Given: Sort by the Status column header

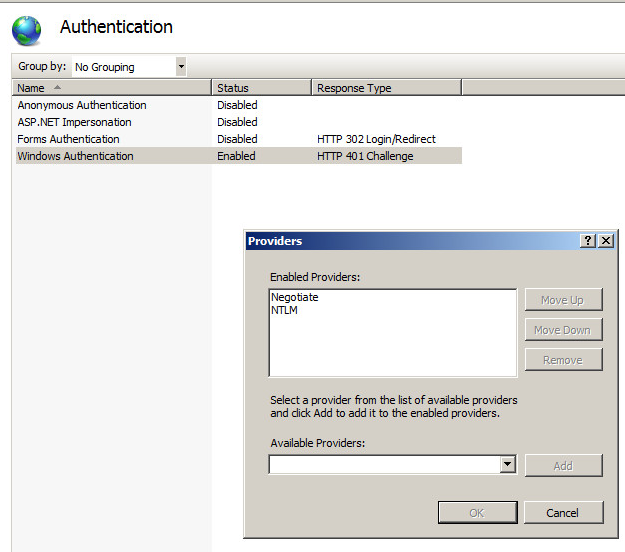Looking at the screenshot, I should (x=261, y=88).
